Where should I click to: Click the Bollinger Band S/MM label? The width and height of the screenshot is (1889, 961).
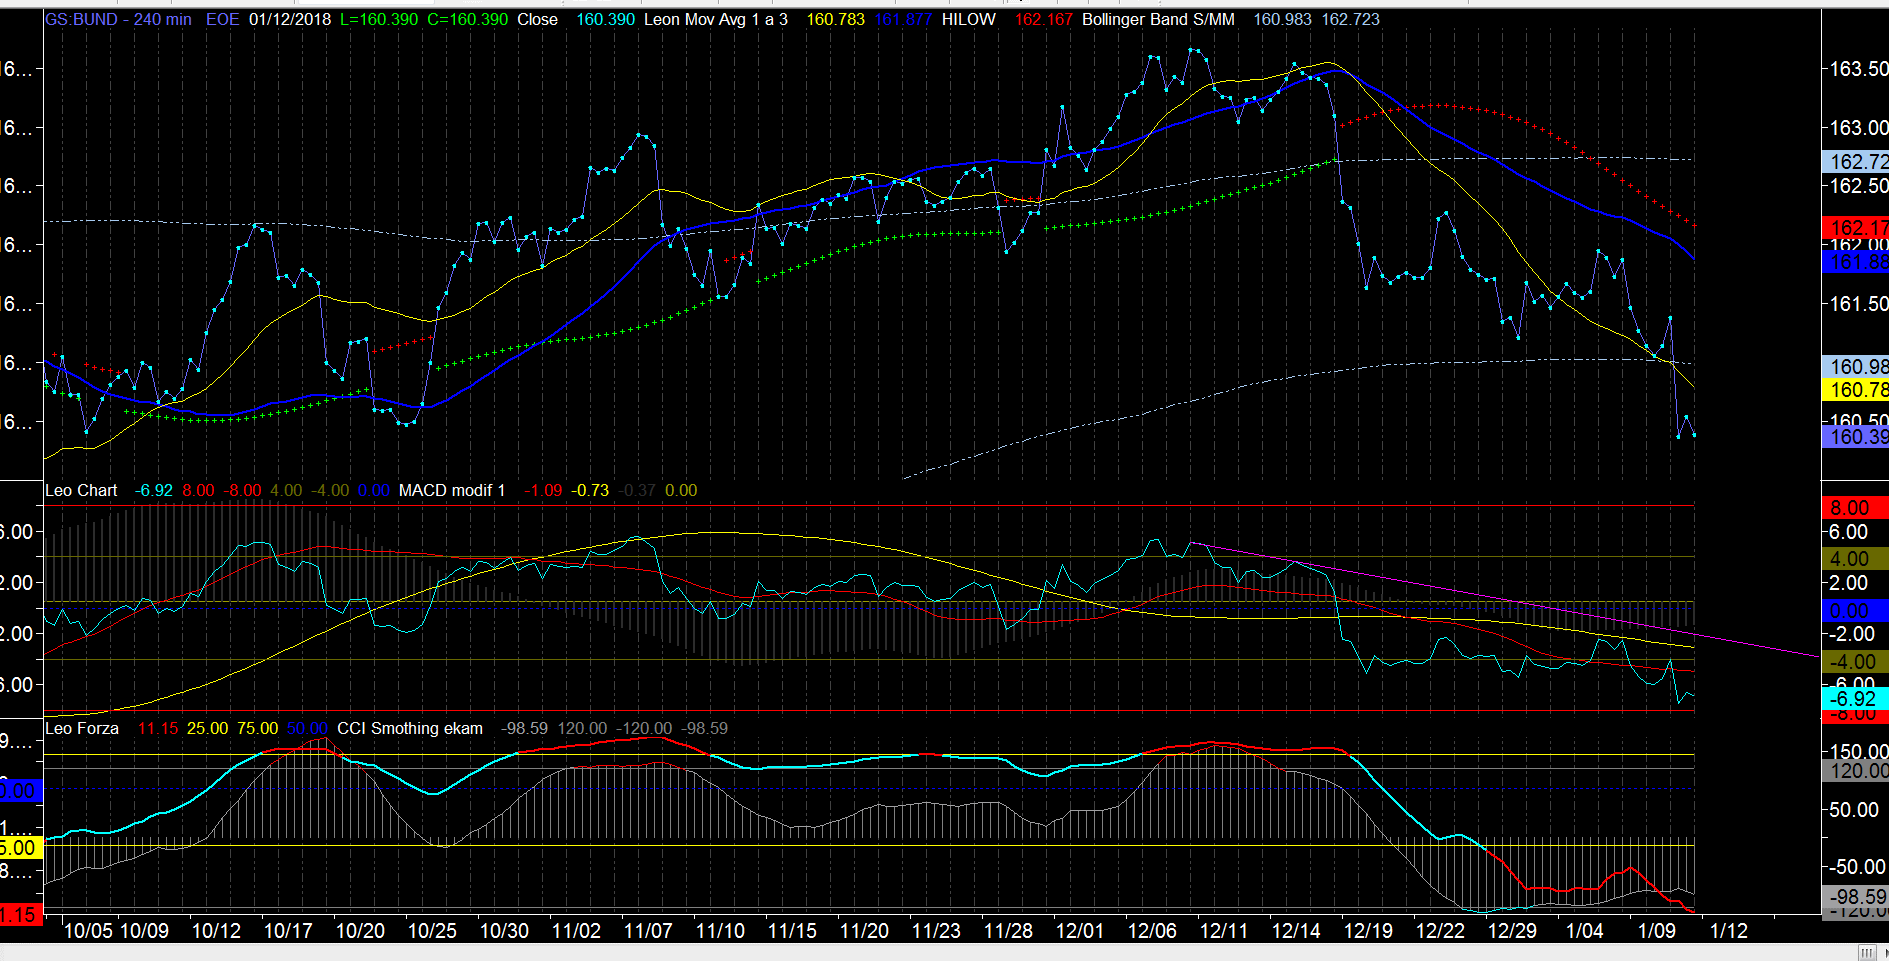1158,19
